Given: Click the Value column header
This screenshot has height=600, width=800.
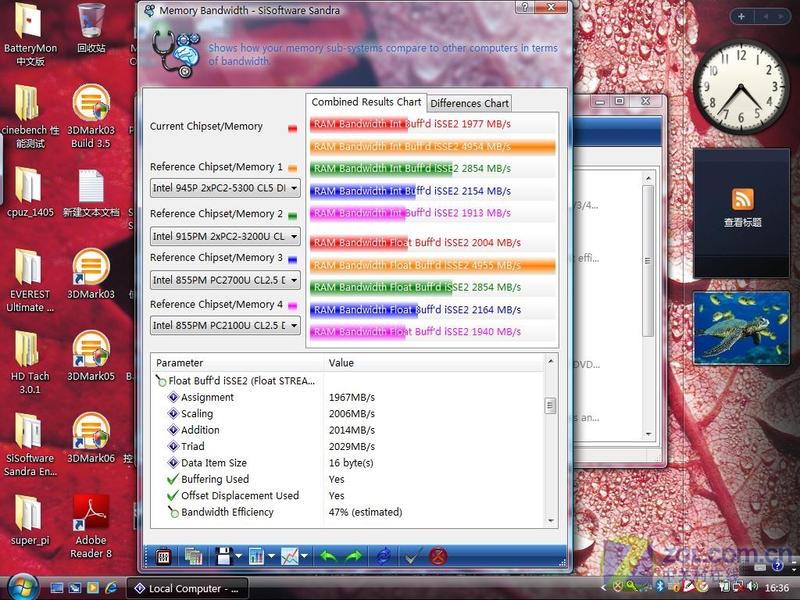Looking at the screenshot, I should point(434,363).
